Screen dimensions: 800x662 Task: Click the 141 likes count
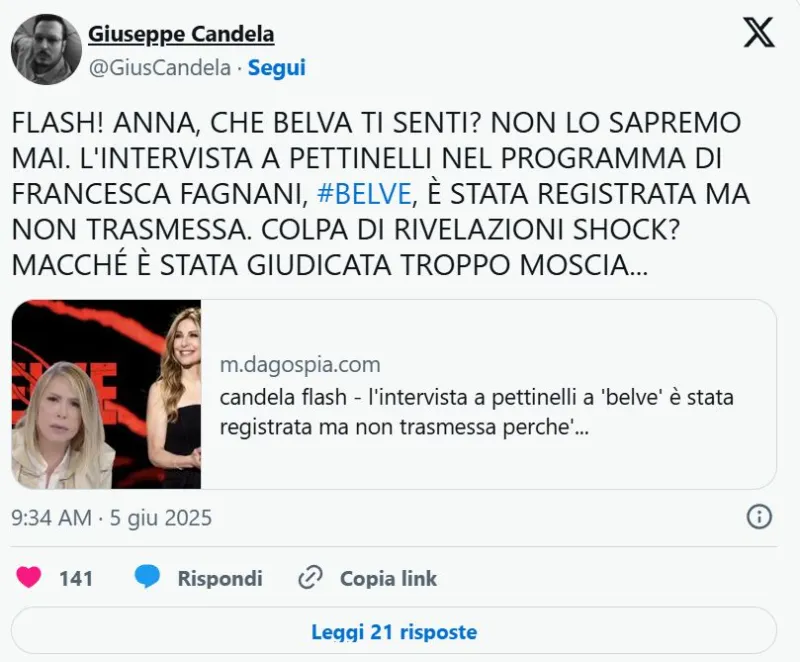[x=76, y=578]
